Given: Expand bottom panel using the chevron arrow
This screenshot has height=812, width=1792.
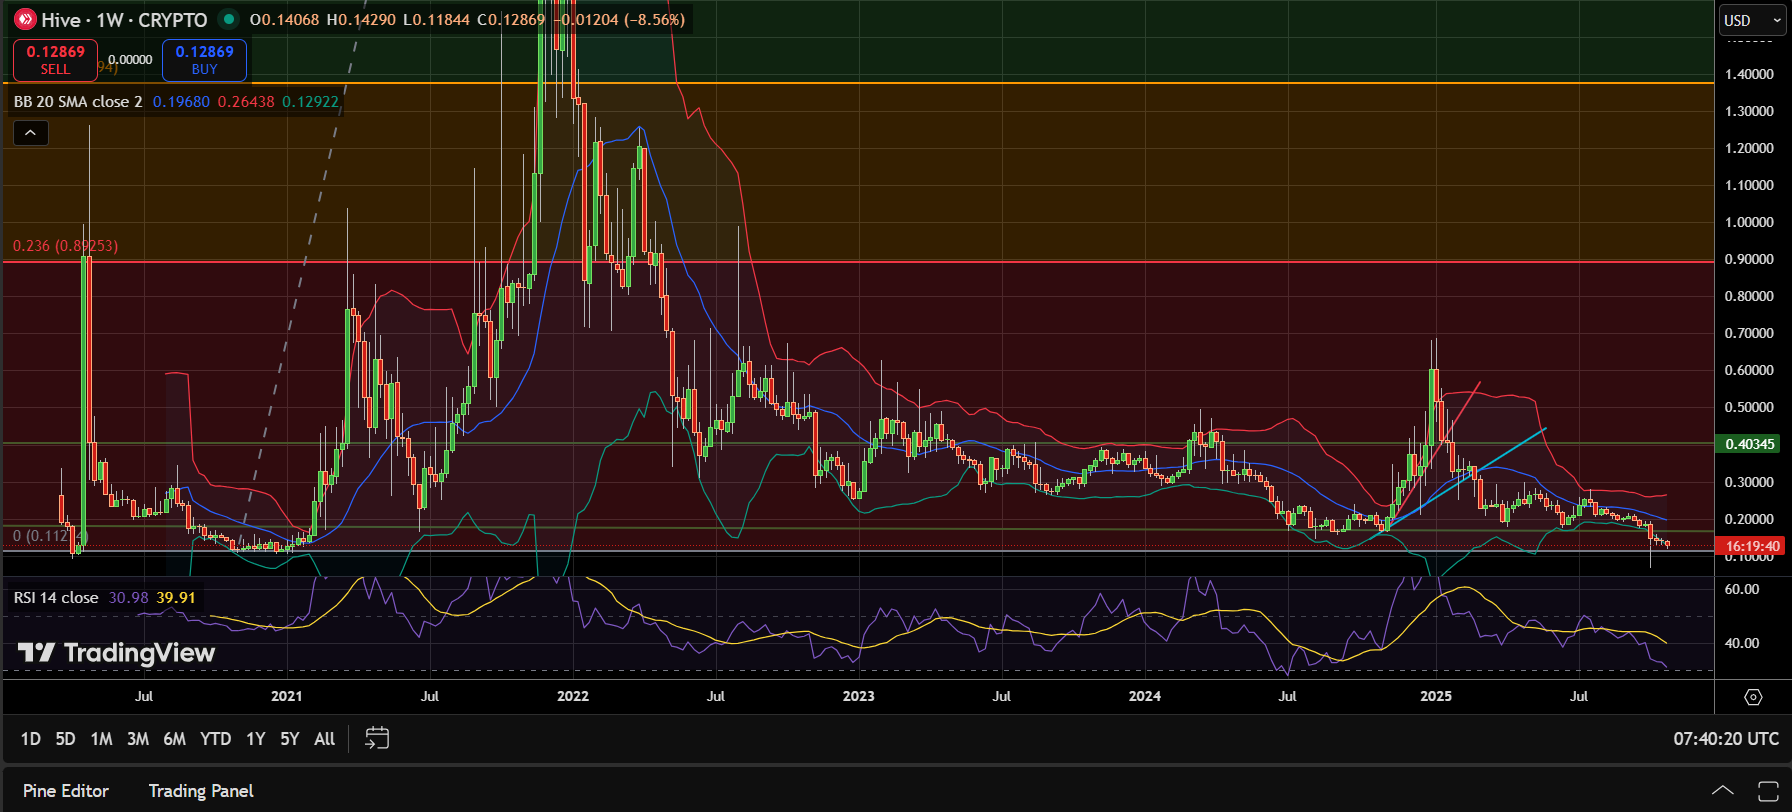Looking at the screenshot, I should click(1722, 791).
